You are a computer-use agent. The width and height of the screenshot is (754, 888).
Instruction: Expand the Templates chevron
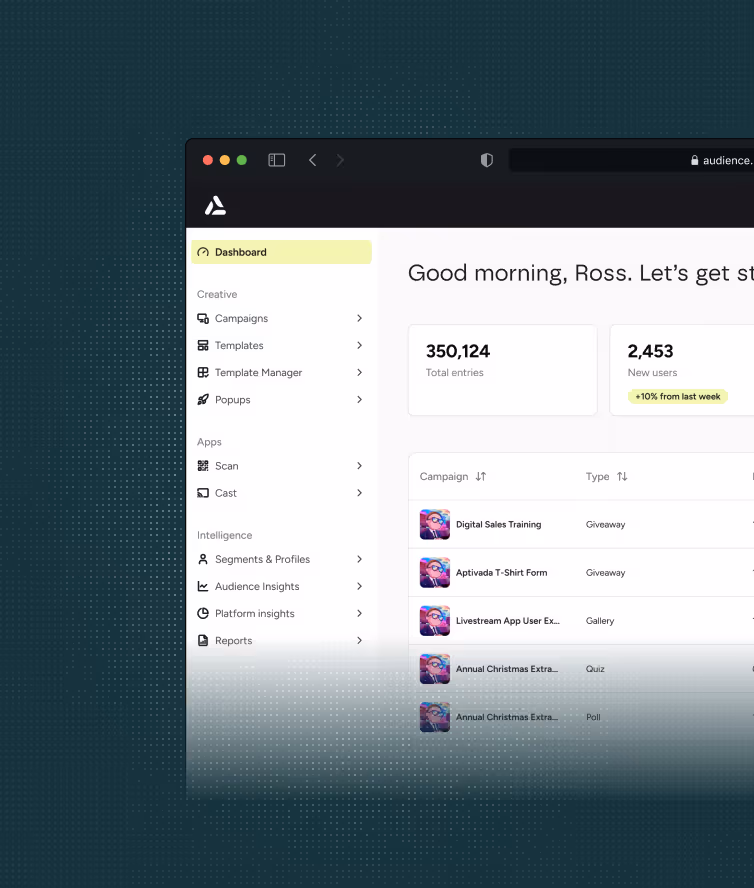[360, 345]
